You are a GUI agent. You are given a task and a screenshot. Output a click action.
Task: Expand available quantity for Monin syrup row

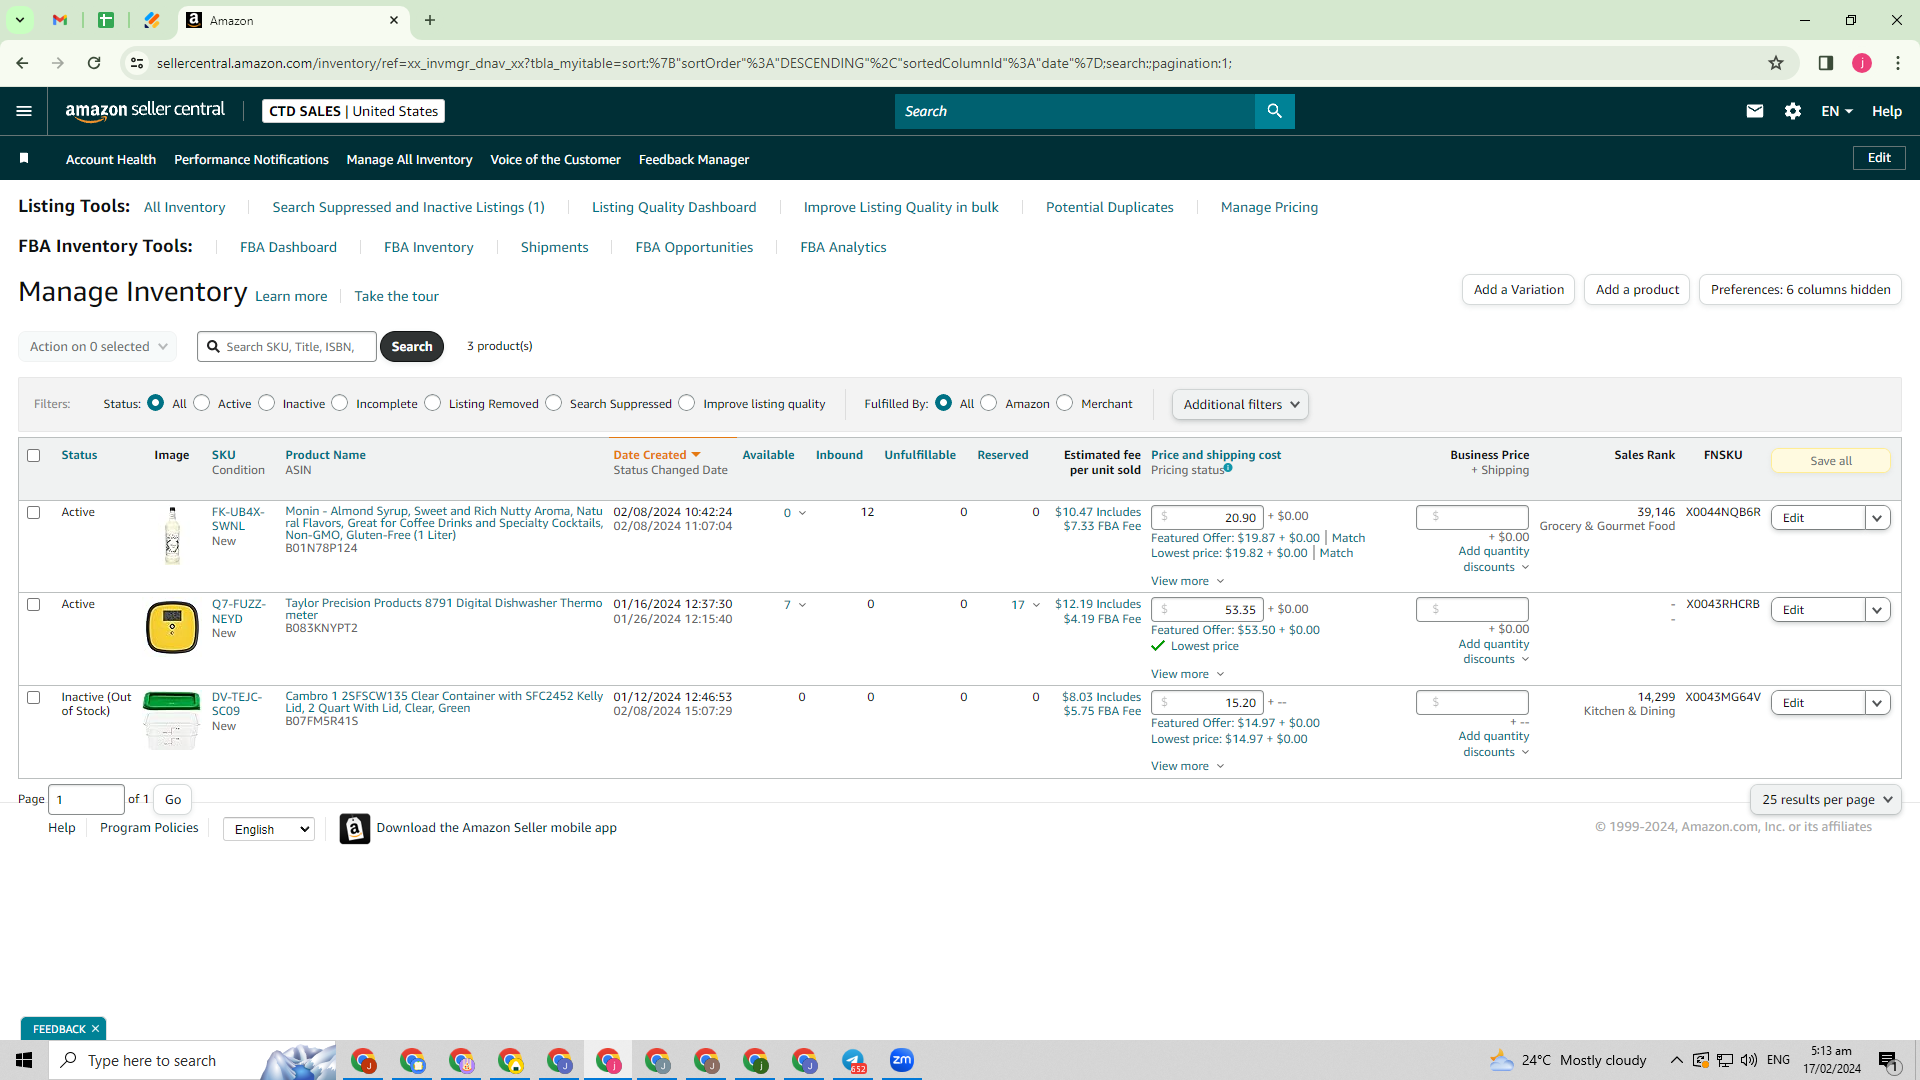(x=802, y=513)
